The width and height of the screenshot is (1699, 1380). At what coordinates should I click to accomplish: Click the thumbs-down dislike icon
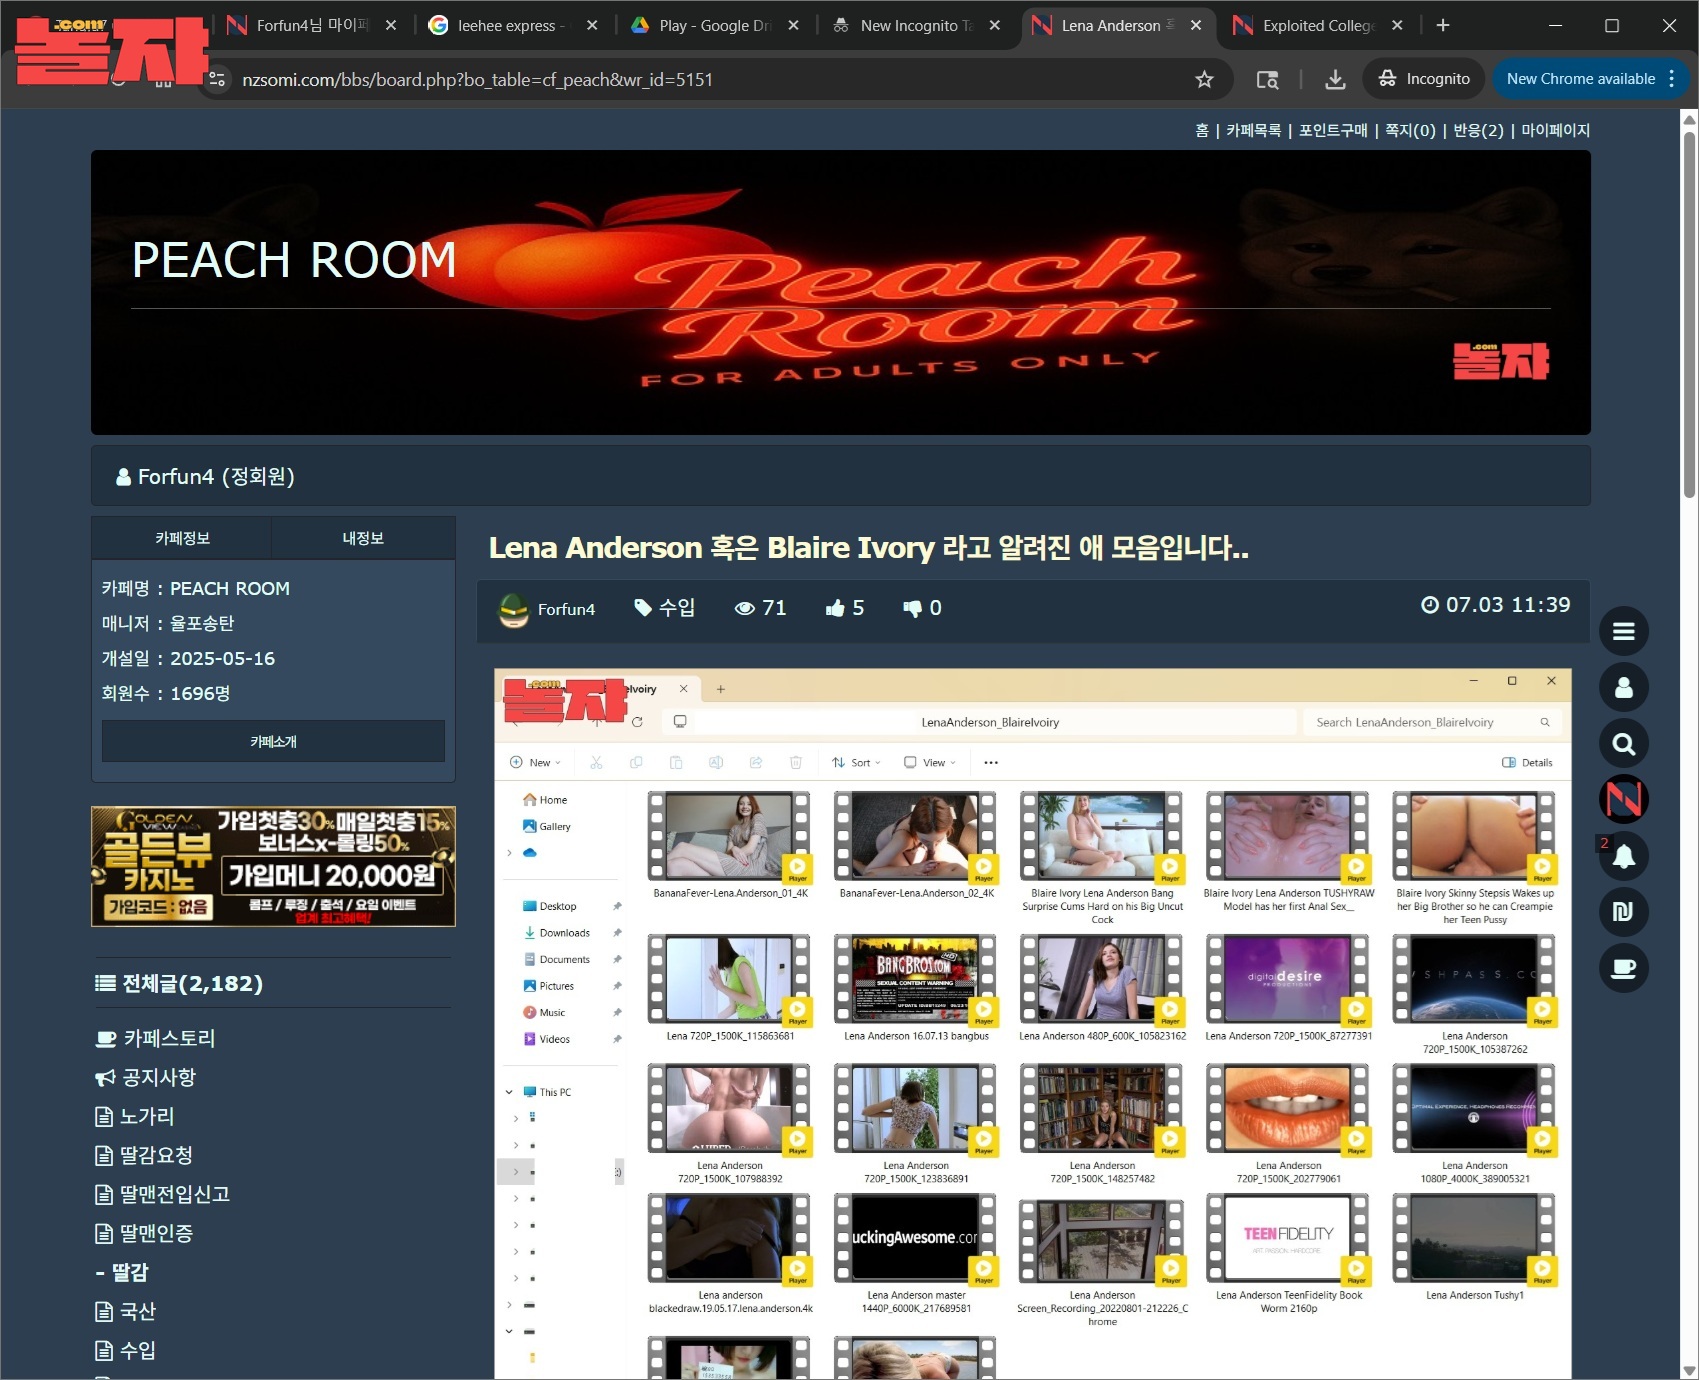(x=912, y=608)
